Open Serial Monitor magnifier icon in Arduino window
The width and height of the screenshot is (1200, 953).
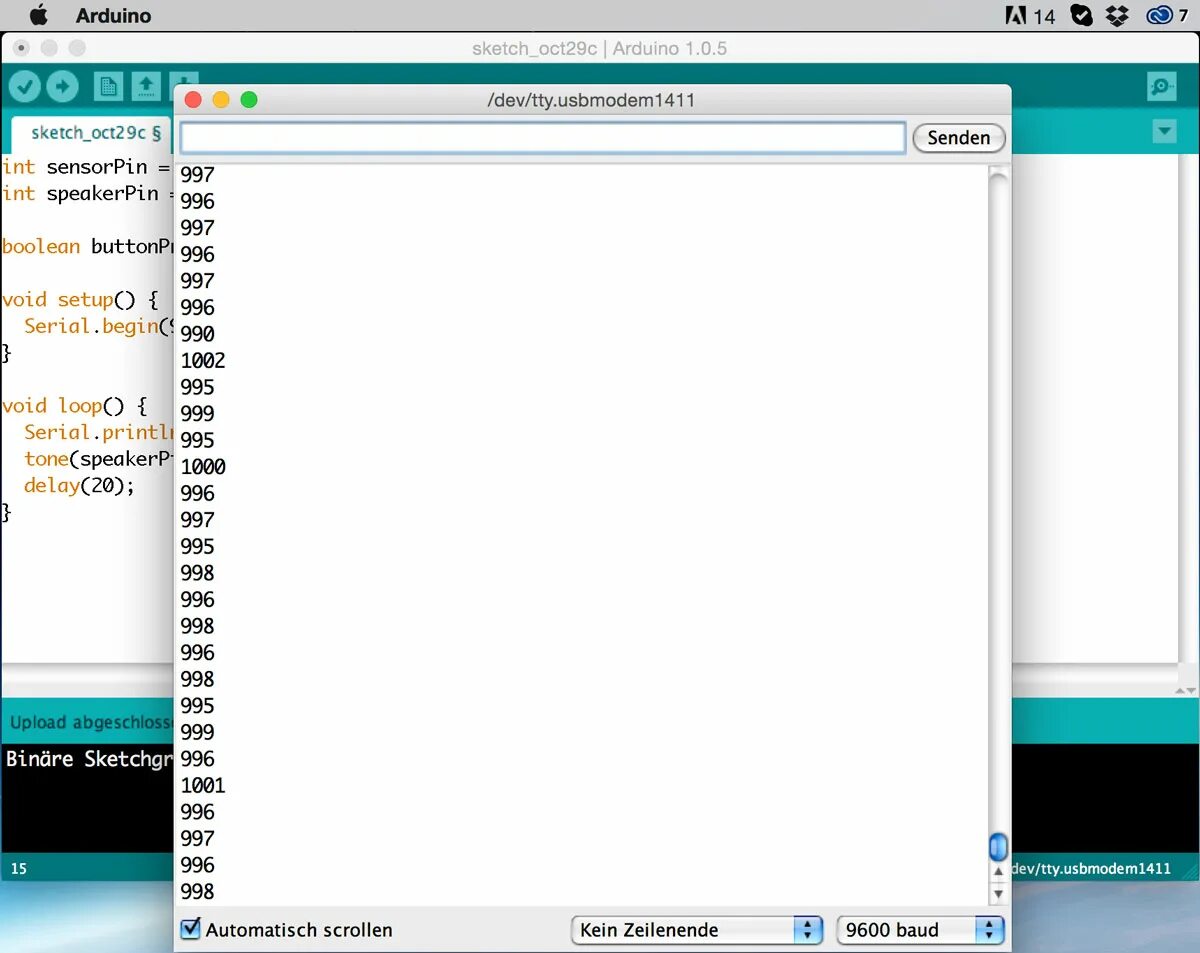(x=1162, y=87)
